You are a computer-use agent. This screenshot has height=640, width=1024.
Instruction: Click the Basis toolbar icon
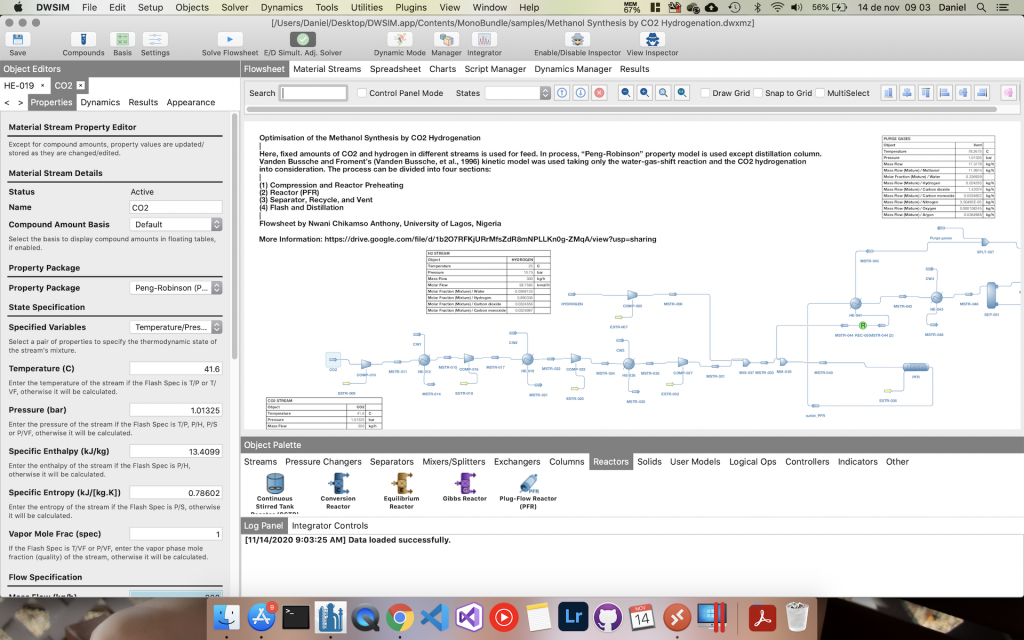point(121,41)
